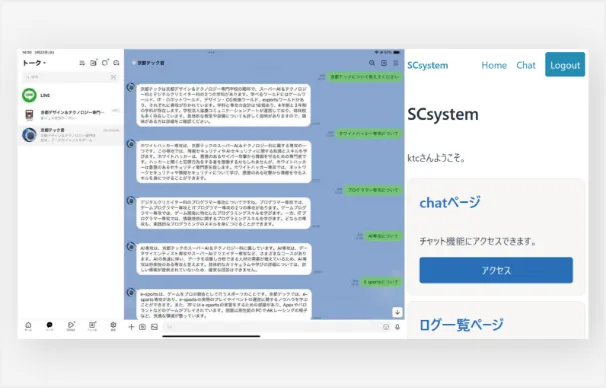Image resolution: width=606 pixels, height=388 pixels.
Task: Open the chat menu hamburger icon
Action: coord(396,63)
